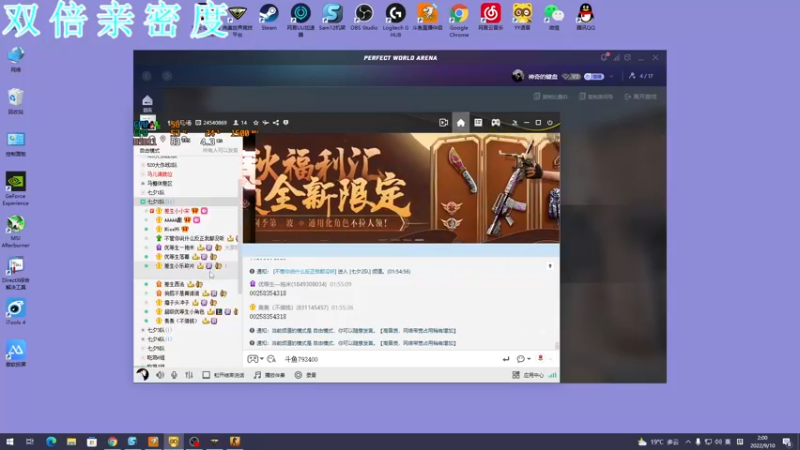This screenshot has height=450, width=800.
Task: Click the YY home icon in header
Action: [461, 122]
